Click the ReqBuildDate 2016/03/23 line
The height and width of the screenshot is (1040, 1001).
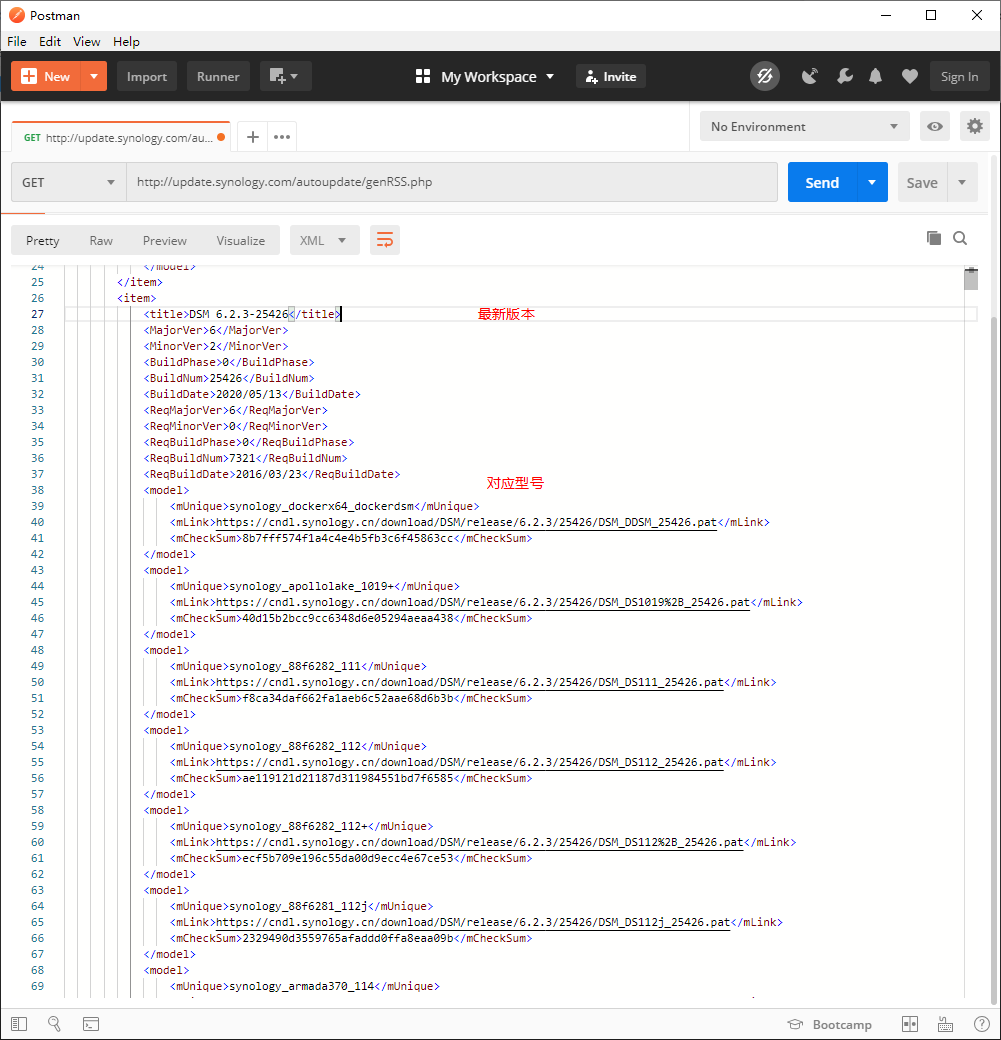272,474
